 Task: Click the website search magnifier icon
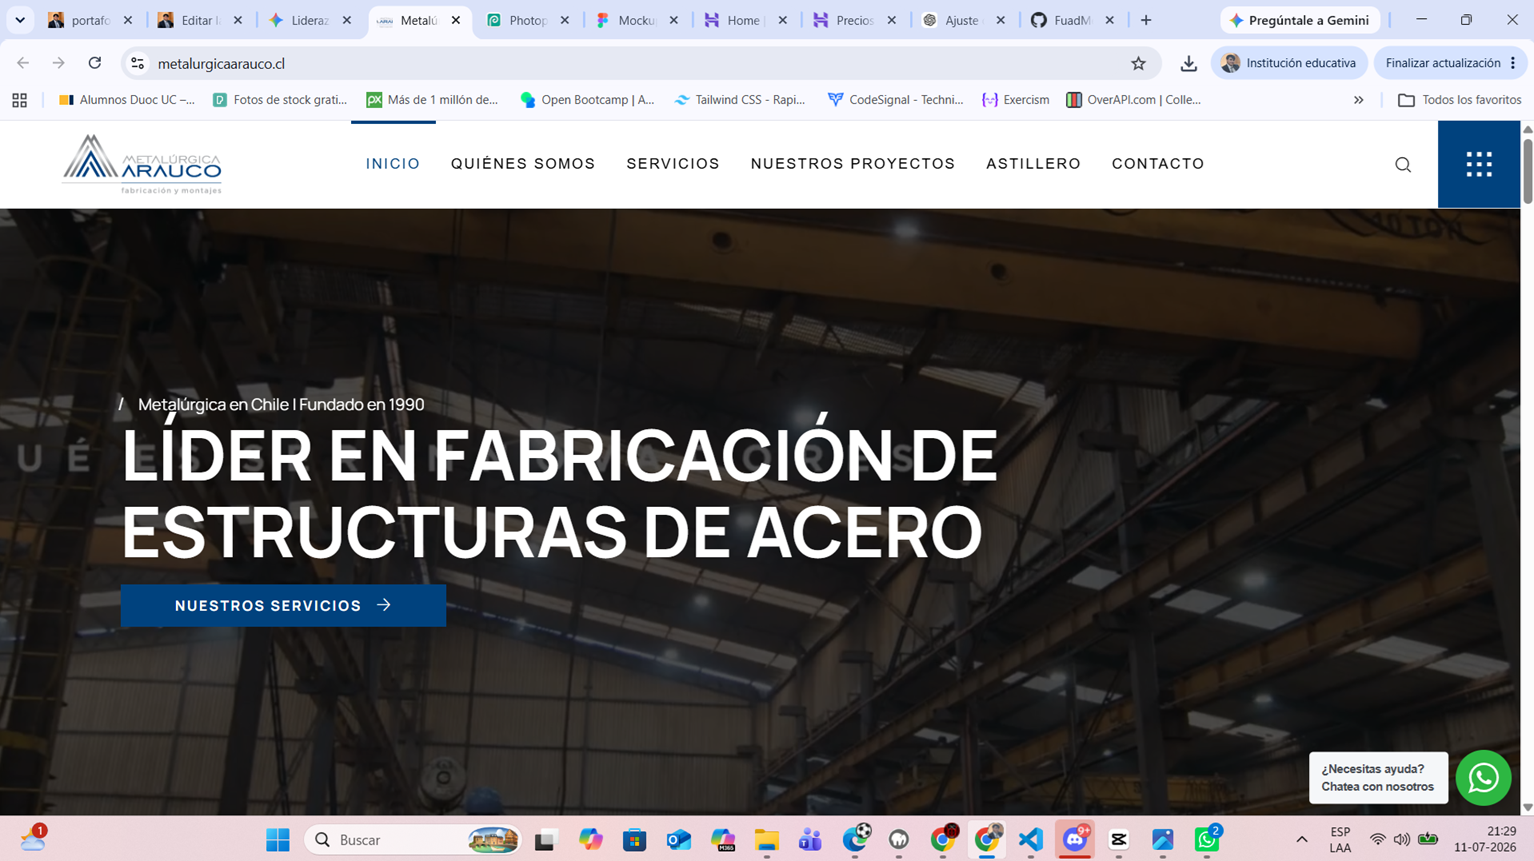1403,165
